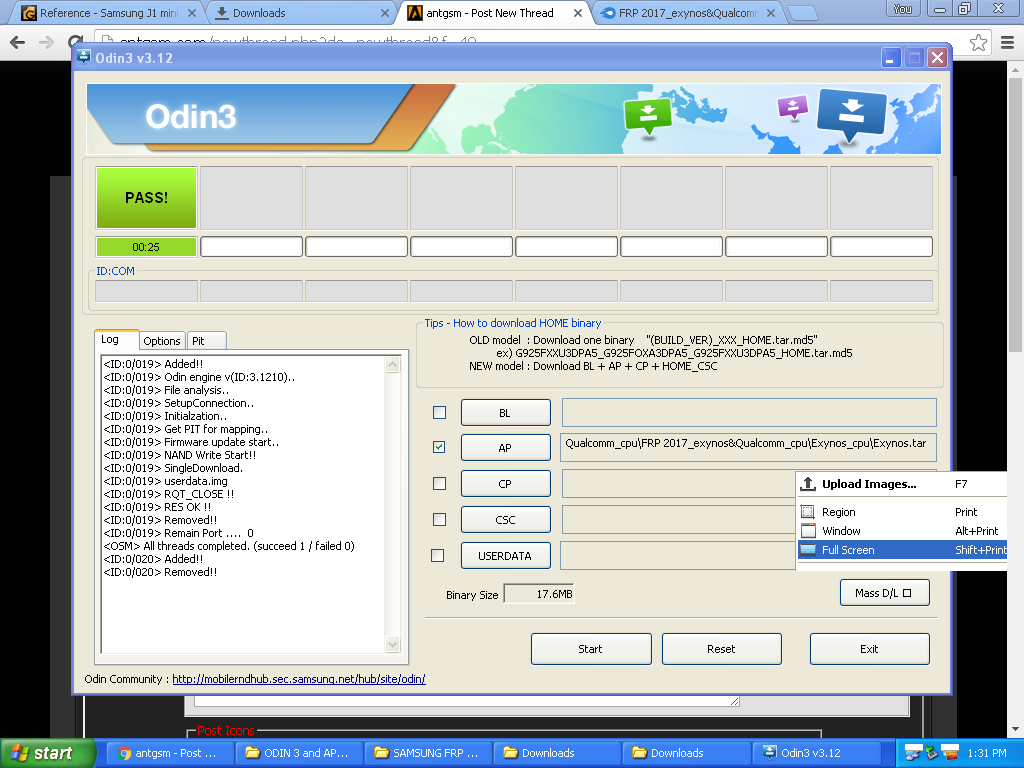Toggle the Mass D/L checkbox button

[884, 593]
